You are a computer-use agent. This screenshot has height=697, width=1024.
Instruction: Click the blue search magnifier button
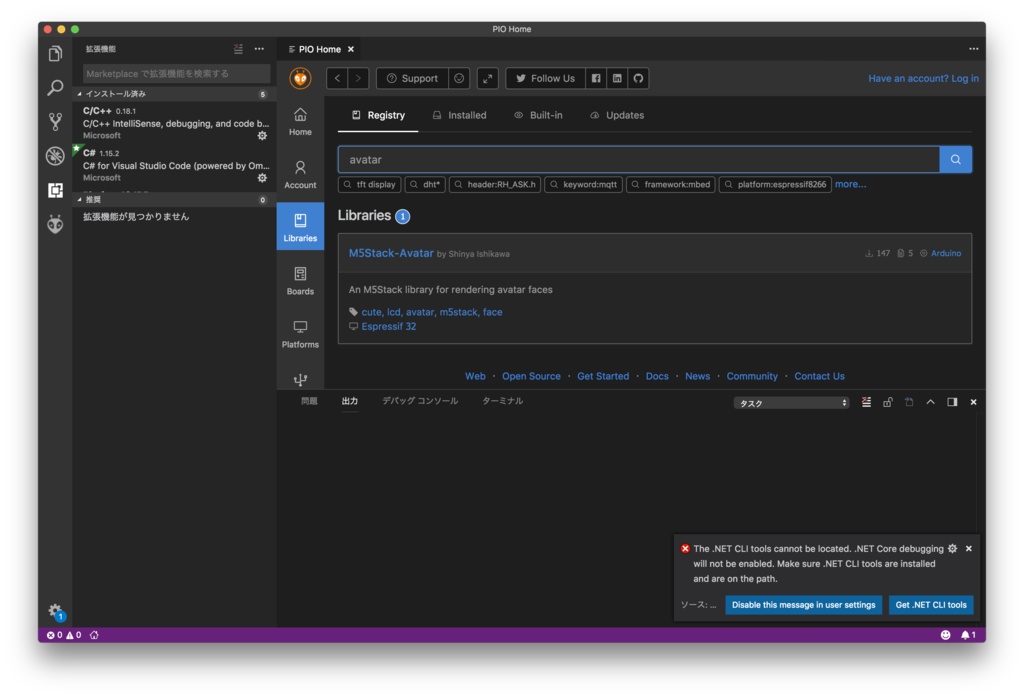pyautogui.click(x=955, y=159)
